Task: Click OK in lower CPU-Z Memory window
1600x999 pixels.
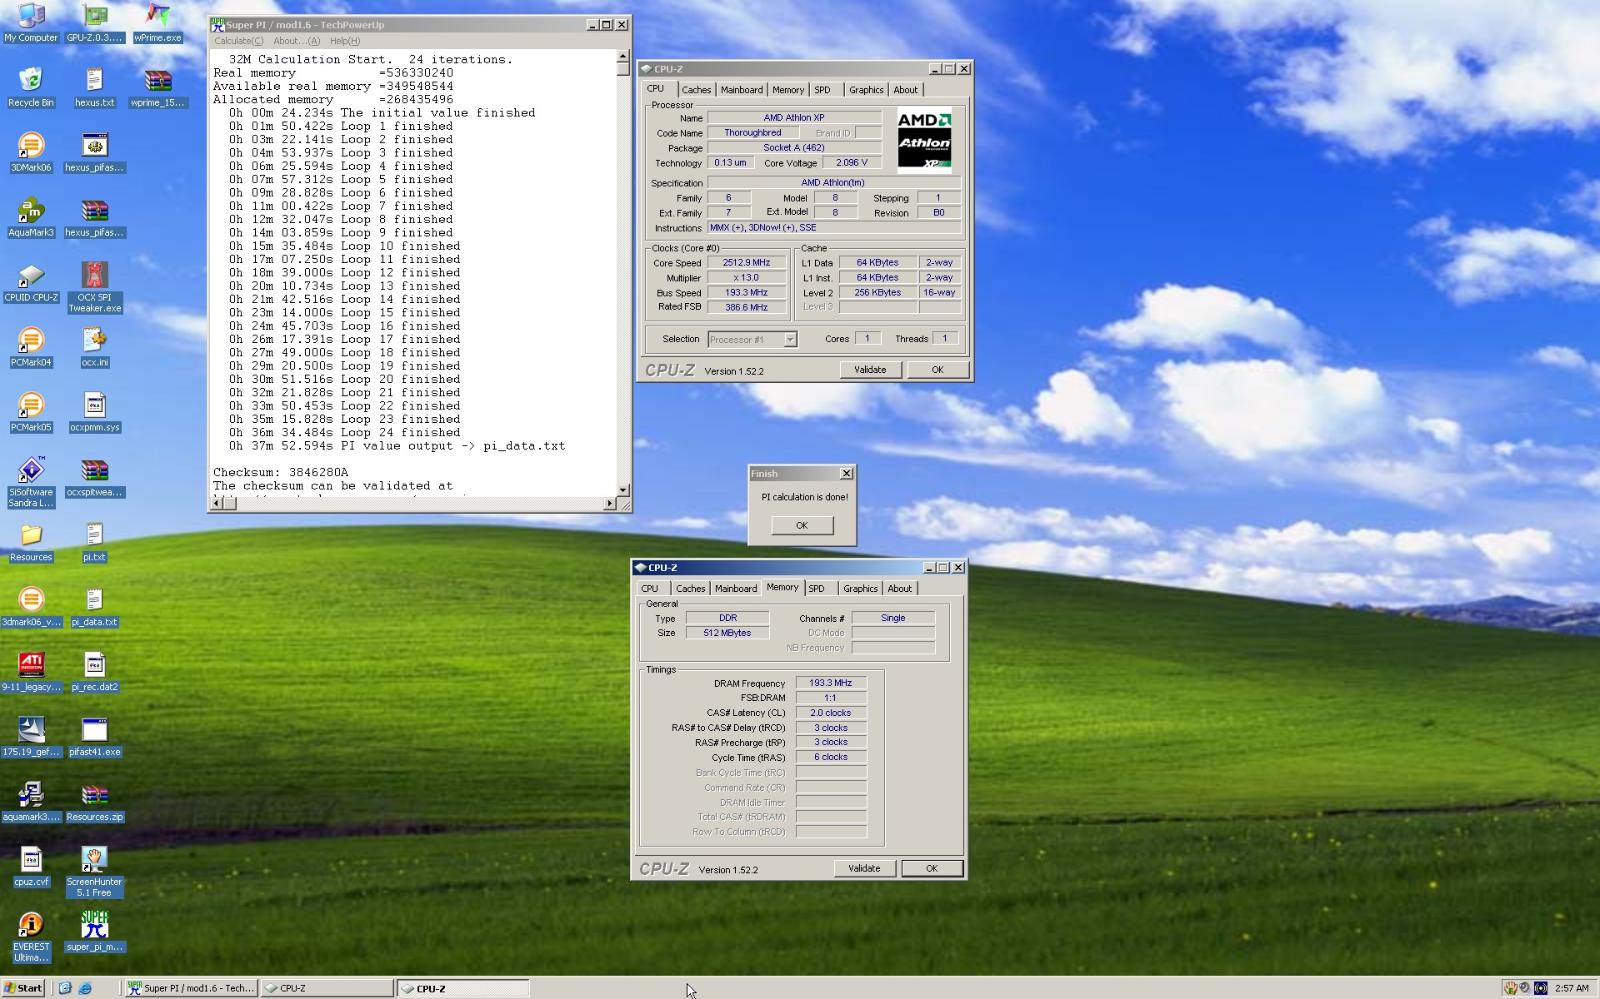Action: tap(931, 869)
